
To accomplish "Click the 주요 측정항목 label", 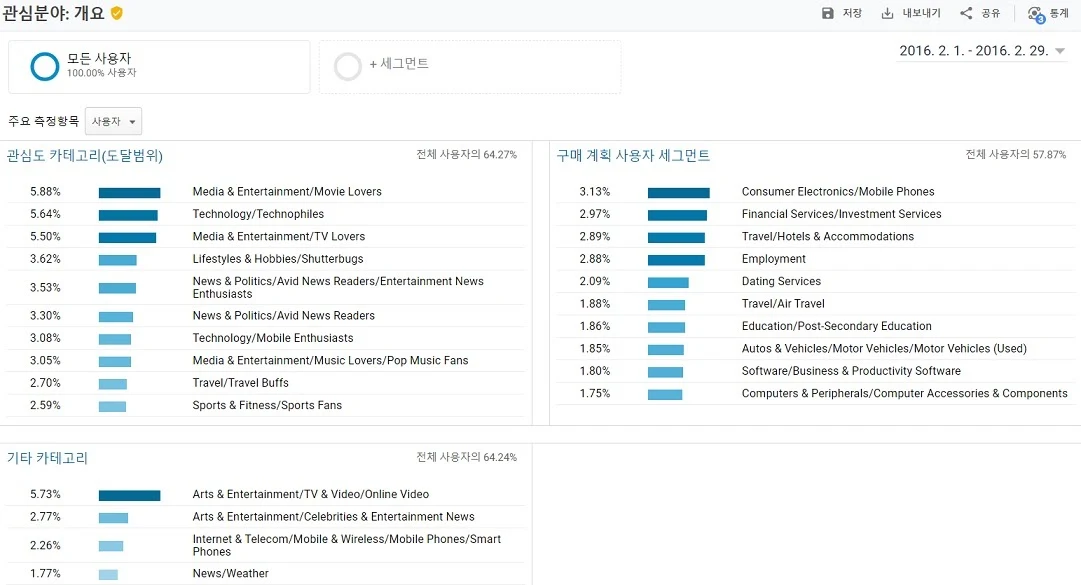I will click(x=43, y=121).
